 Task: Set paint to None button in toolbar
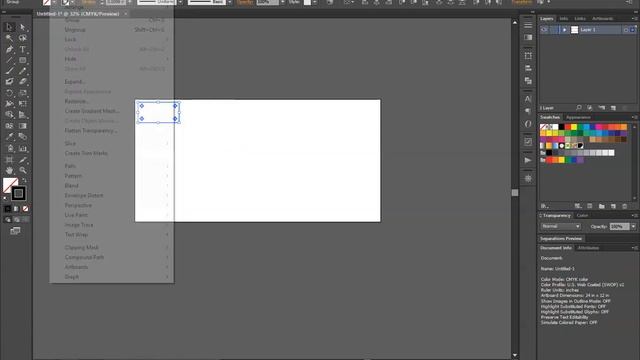click(25, 209)
